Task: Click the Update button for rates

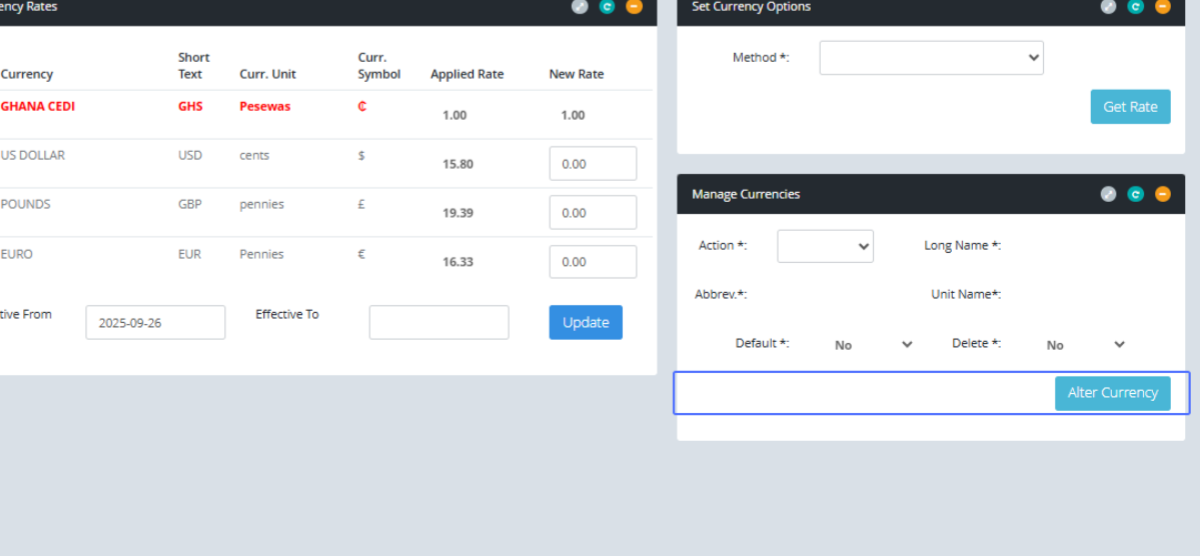Action: [x=585, y=322]
